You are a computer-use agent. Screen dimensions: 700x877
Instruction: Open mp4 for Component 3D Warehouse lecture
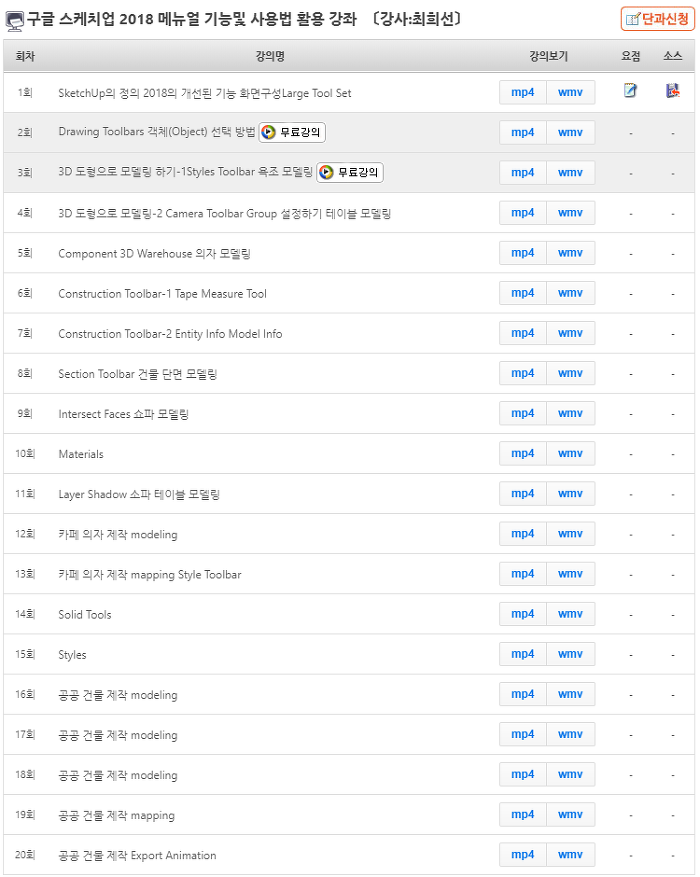click(523, 253)
